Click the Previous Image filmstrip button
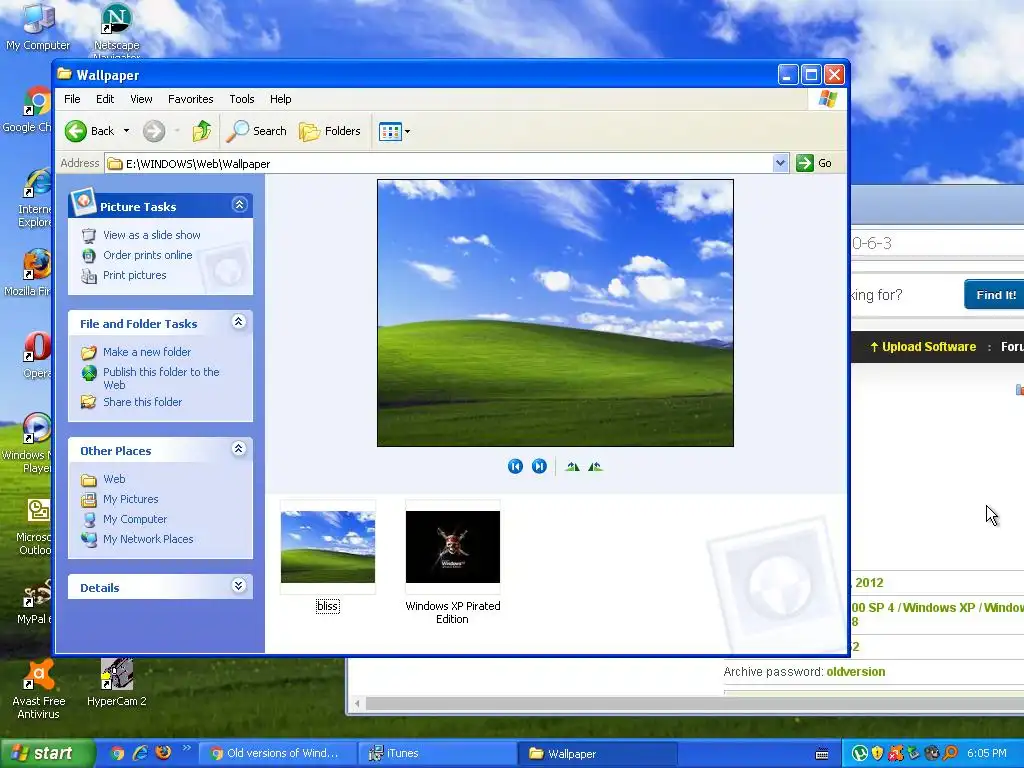This screenshot has width=1024, height=768. tap(515, 466)
